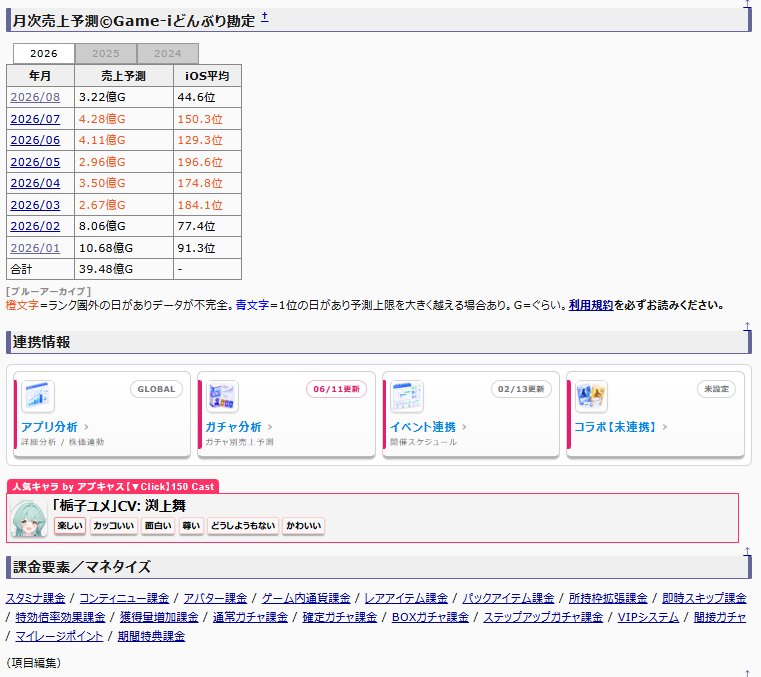
Task: Open the 期間特典課金 link
Action: point(151,636)
